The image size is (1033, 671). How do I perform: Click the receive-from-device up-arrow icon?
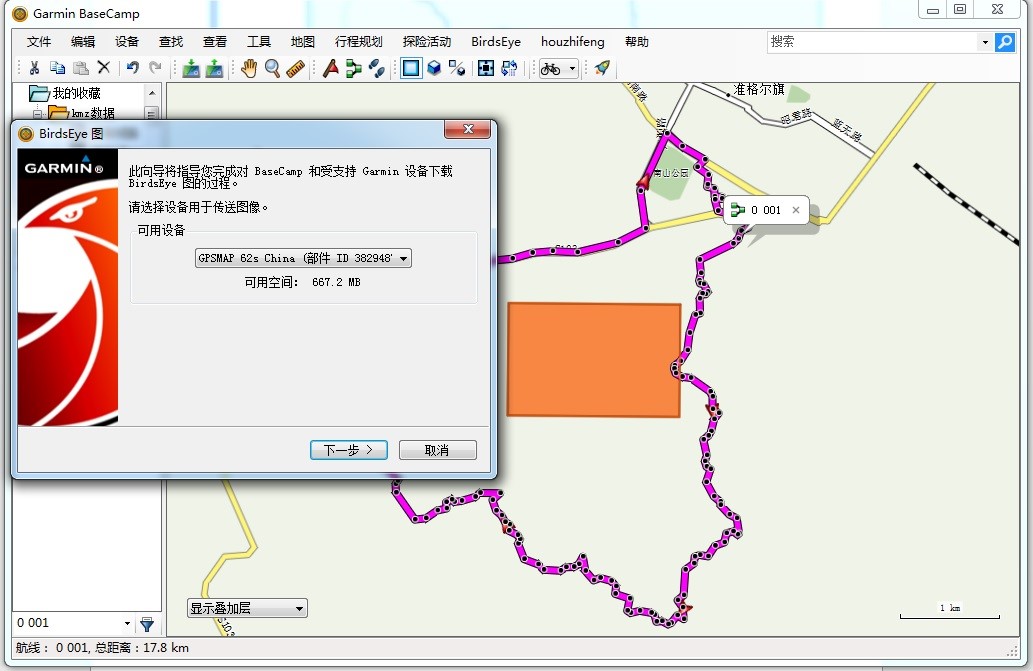coord(214,68)
